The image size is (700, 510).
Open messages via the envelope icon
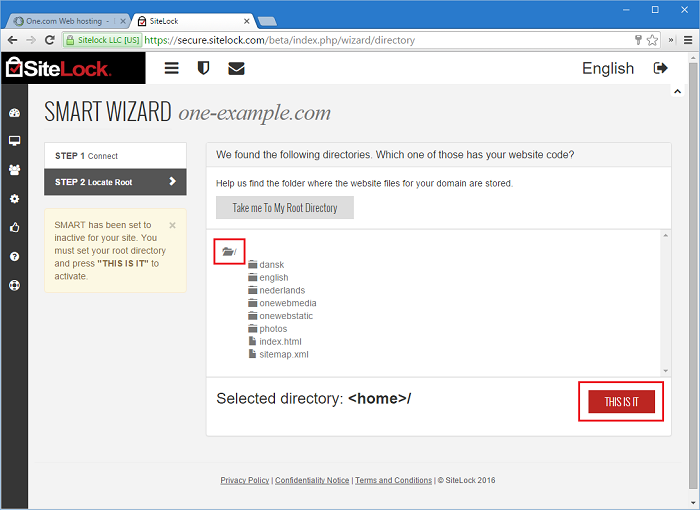point(236,68)
